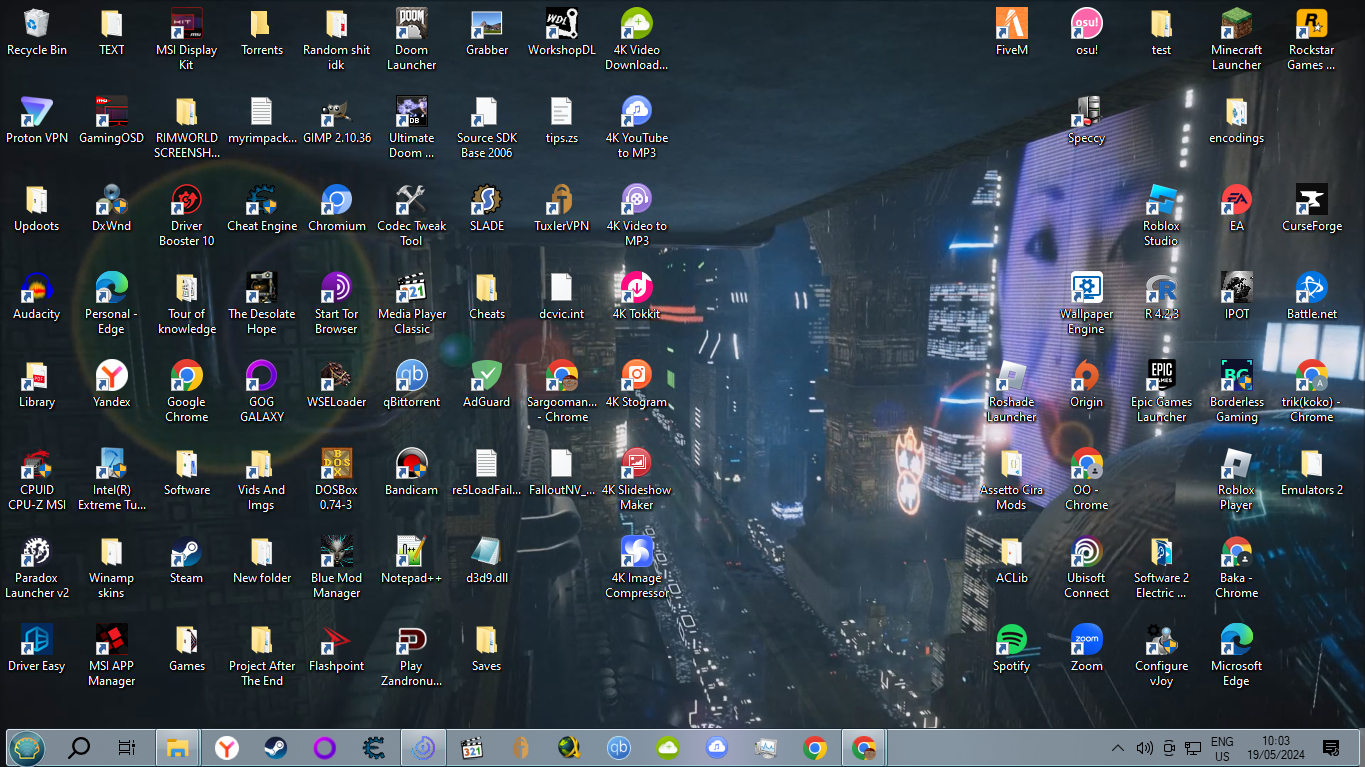Open the Steam desktop shortcut

[x=186, y=553]
